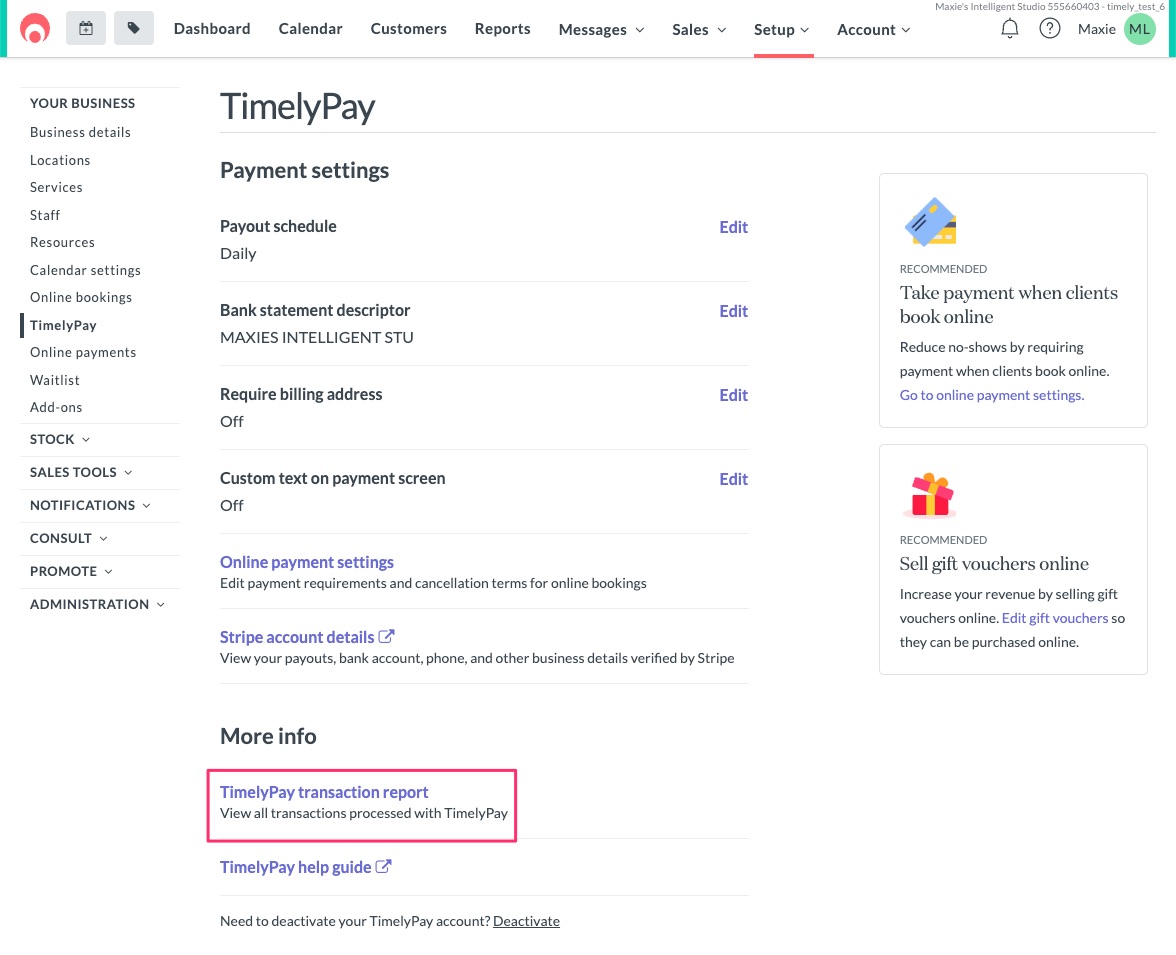Edit the Payout schedule
The height and width of the screenshot is (955, 1176).
pos(734,227)
